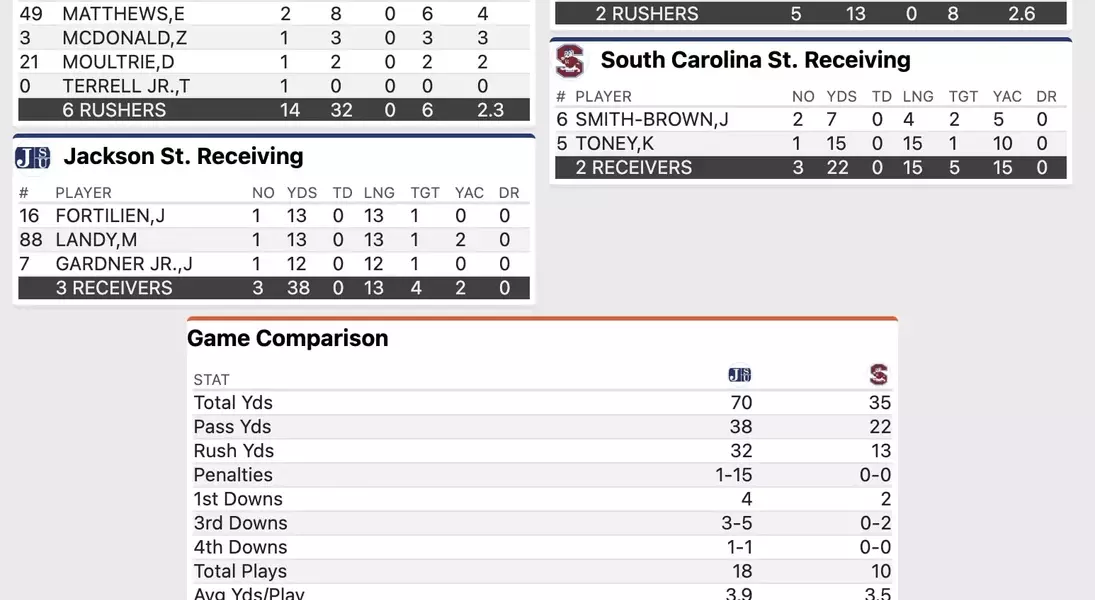1095x600 pixels.
Task: Select MCDONALD,Z rushing row
Action: (274, 38)
